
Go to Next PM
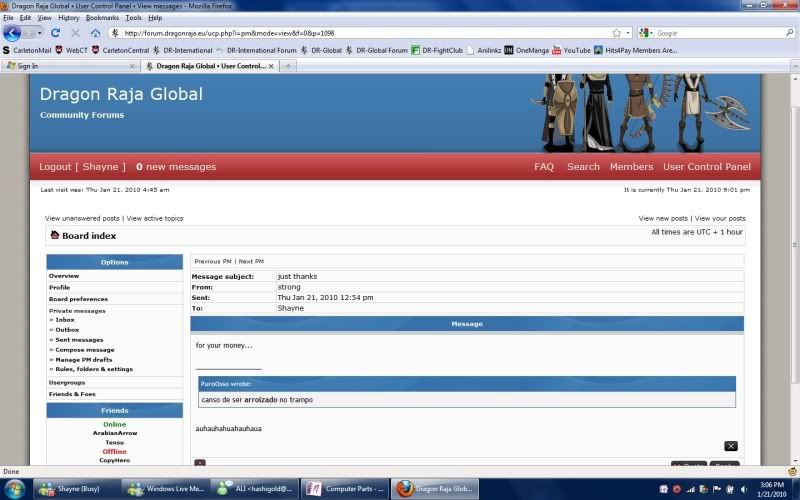[251, 261]
